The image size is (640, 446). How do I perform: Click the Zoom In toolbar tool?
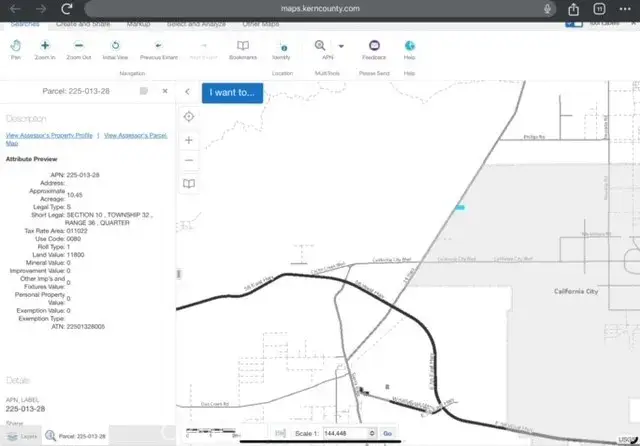pyautogui.click(x=45, y=49)
